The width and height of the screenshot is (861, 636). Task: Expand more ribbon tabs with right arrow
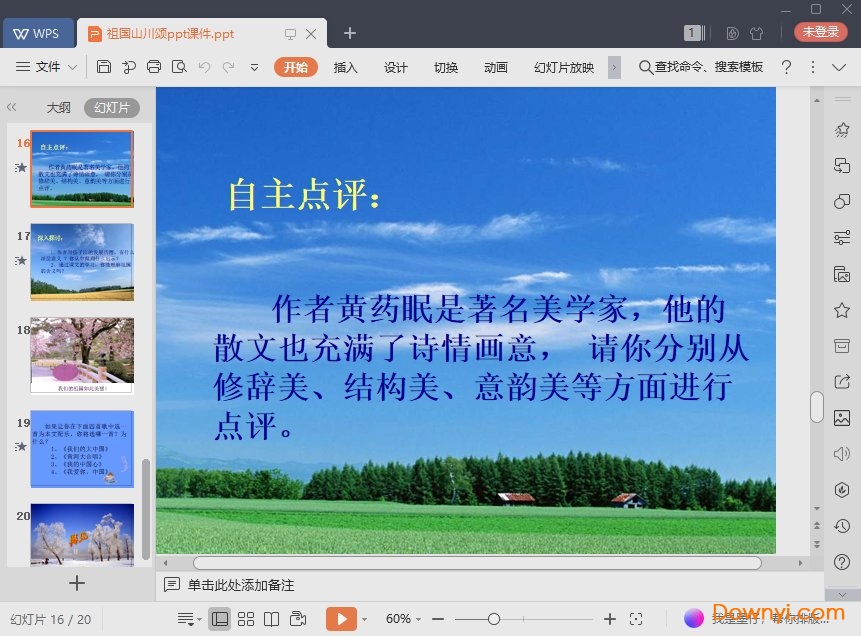click(x=615, y=67)
